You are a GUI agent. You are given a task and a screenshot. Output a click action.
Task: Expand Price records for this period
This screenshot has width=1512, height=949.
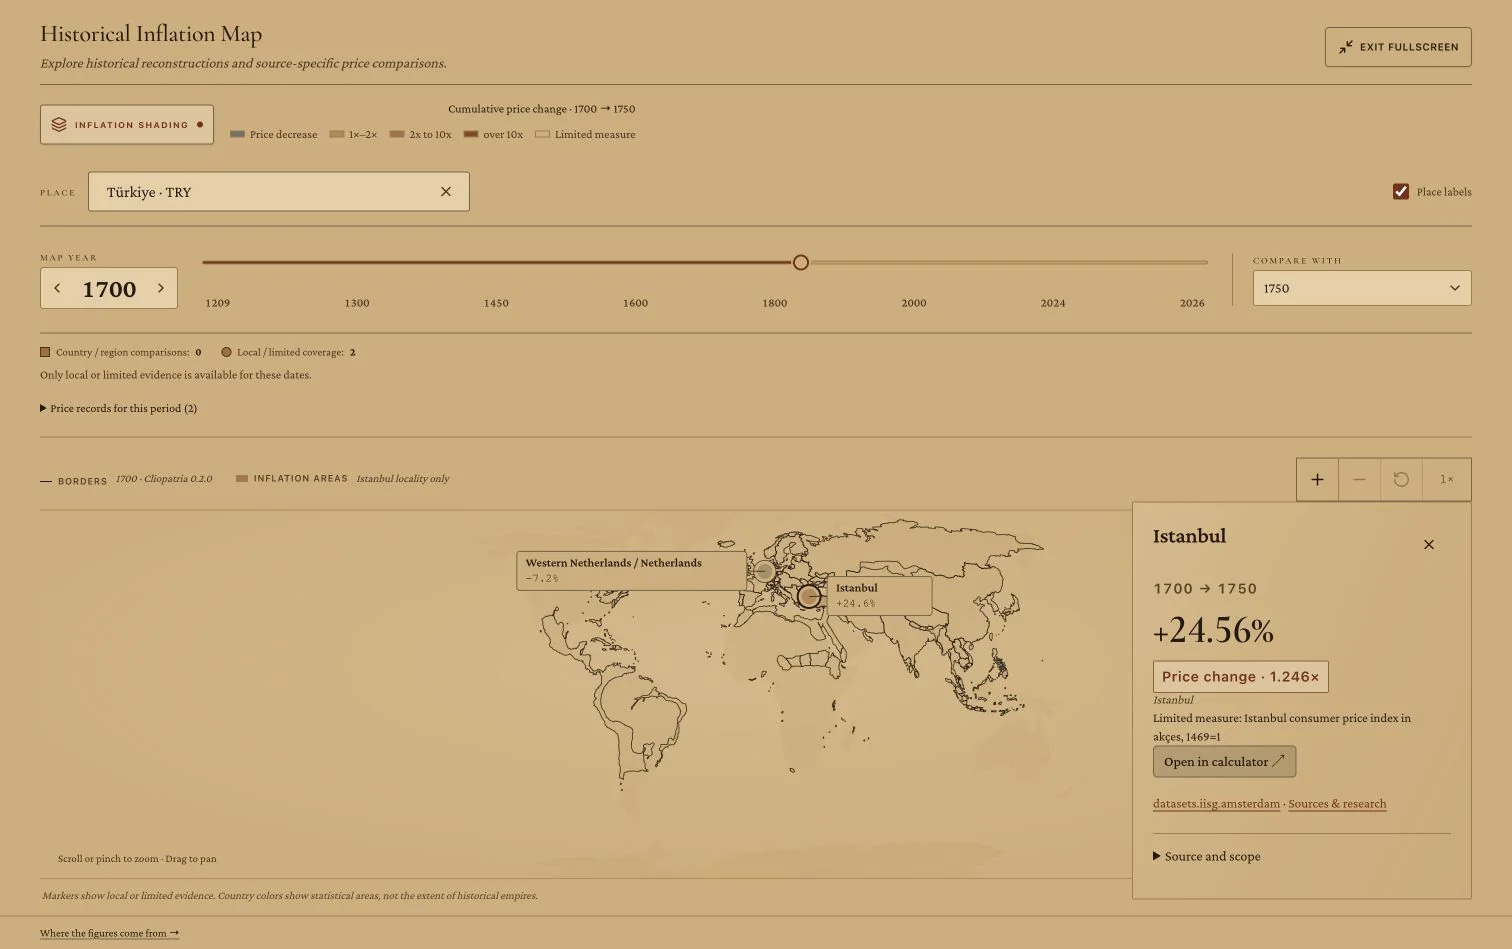pos(118,408)
